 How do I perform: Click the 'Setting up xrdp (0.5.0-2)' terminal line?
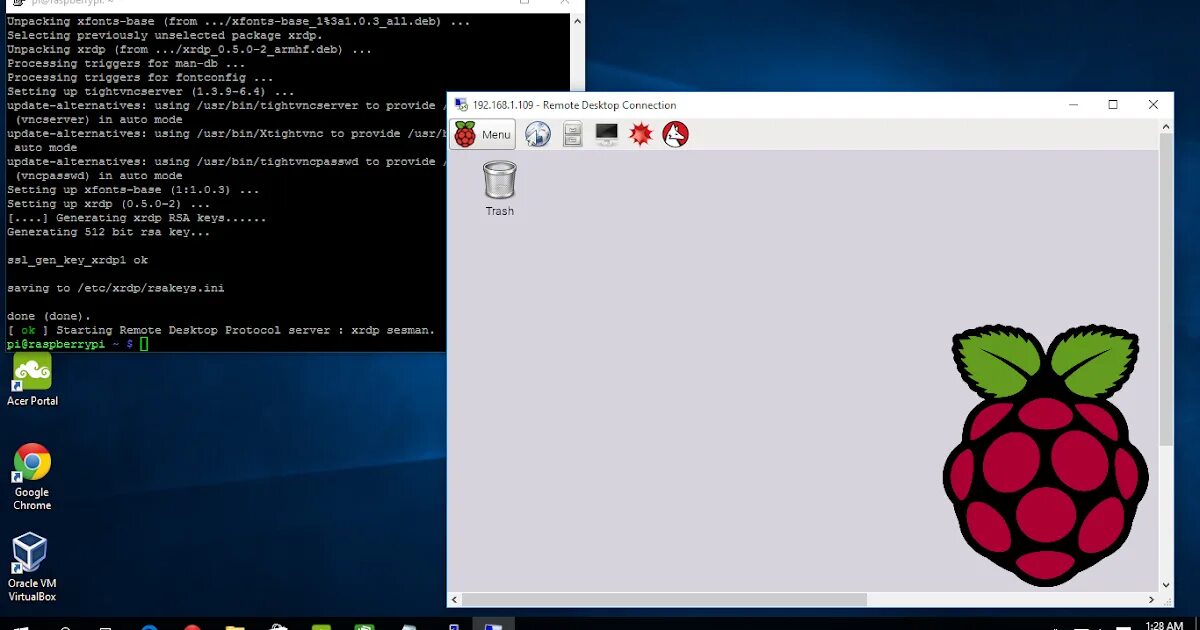(x=109, y=204)
